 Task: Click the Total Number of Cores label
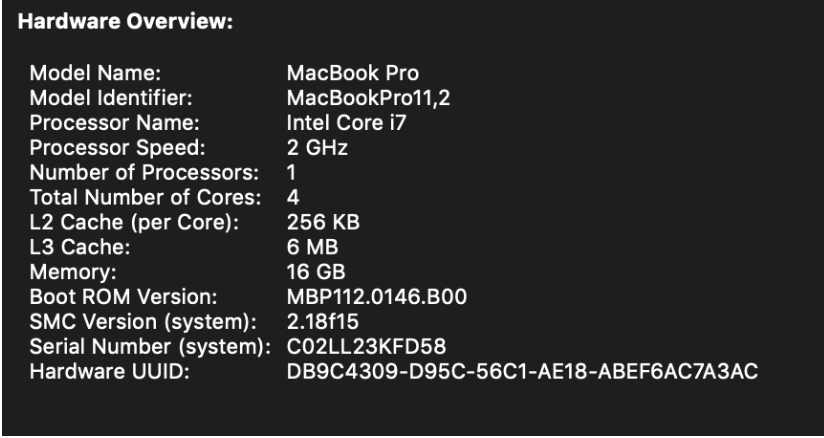coord(145,197)
